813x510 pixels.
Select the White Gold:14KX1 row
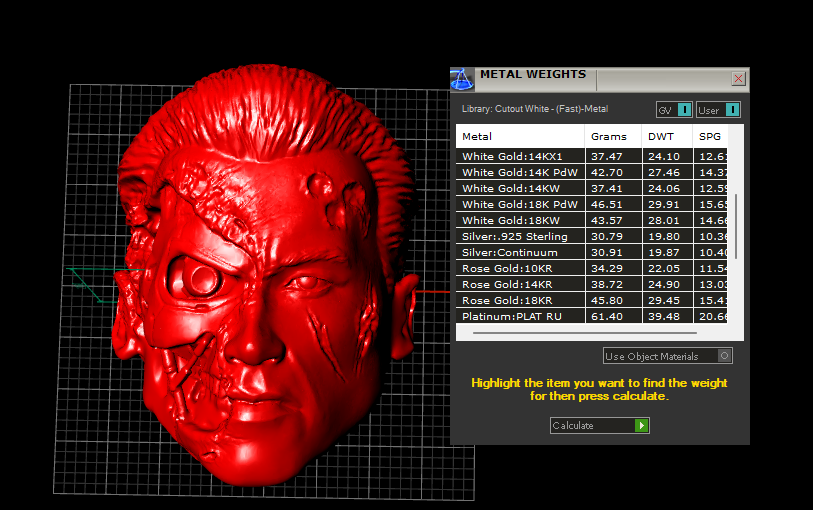tap(592, 157)
